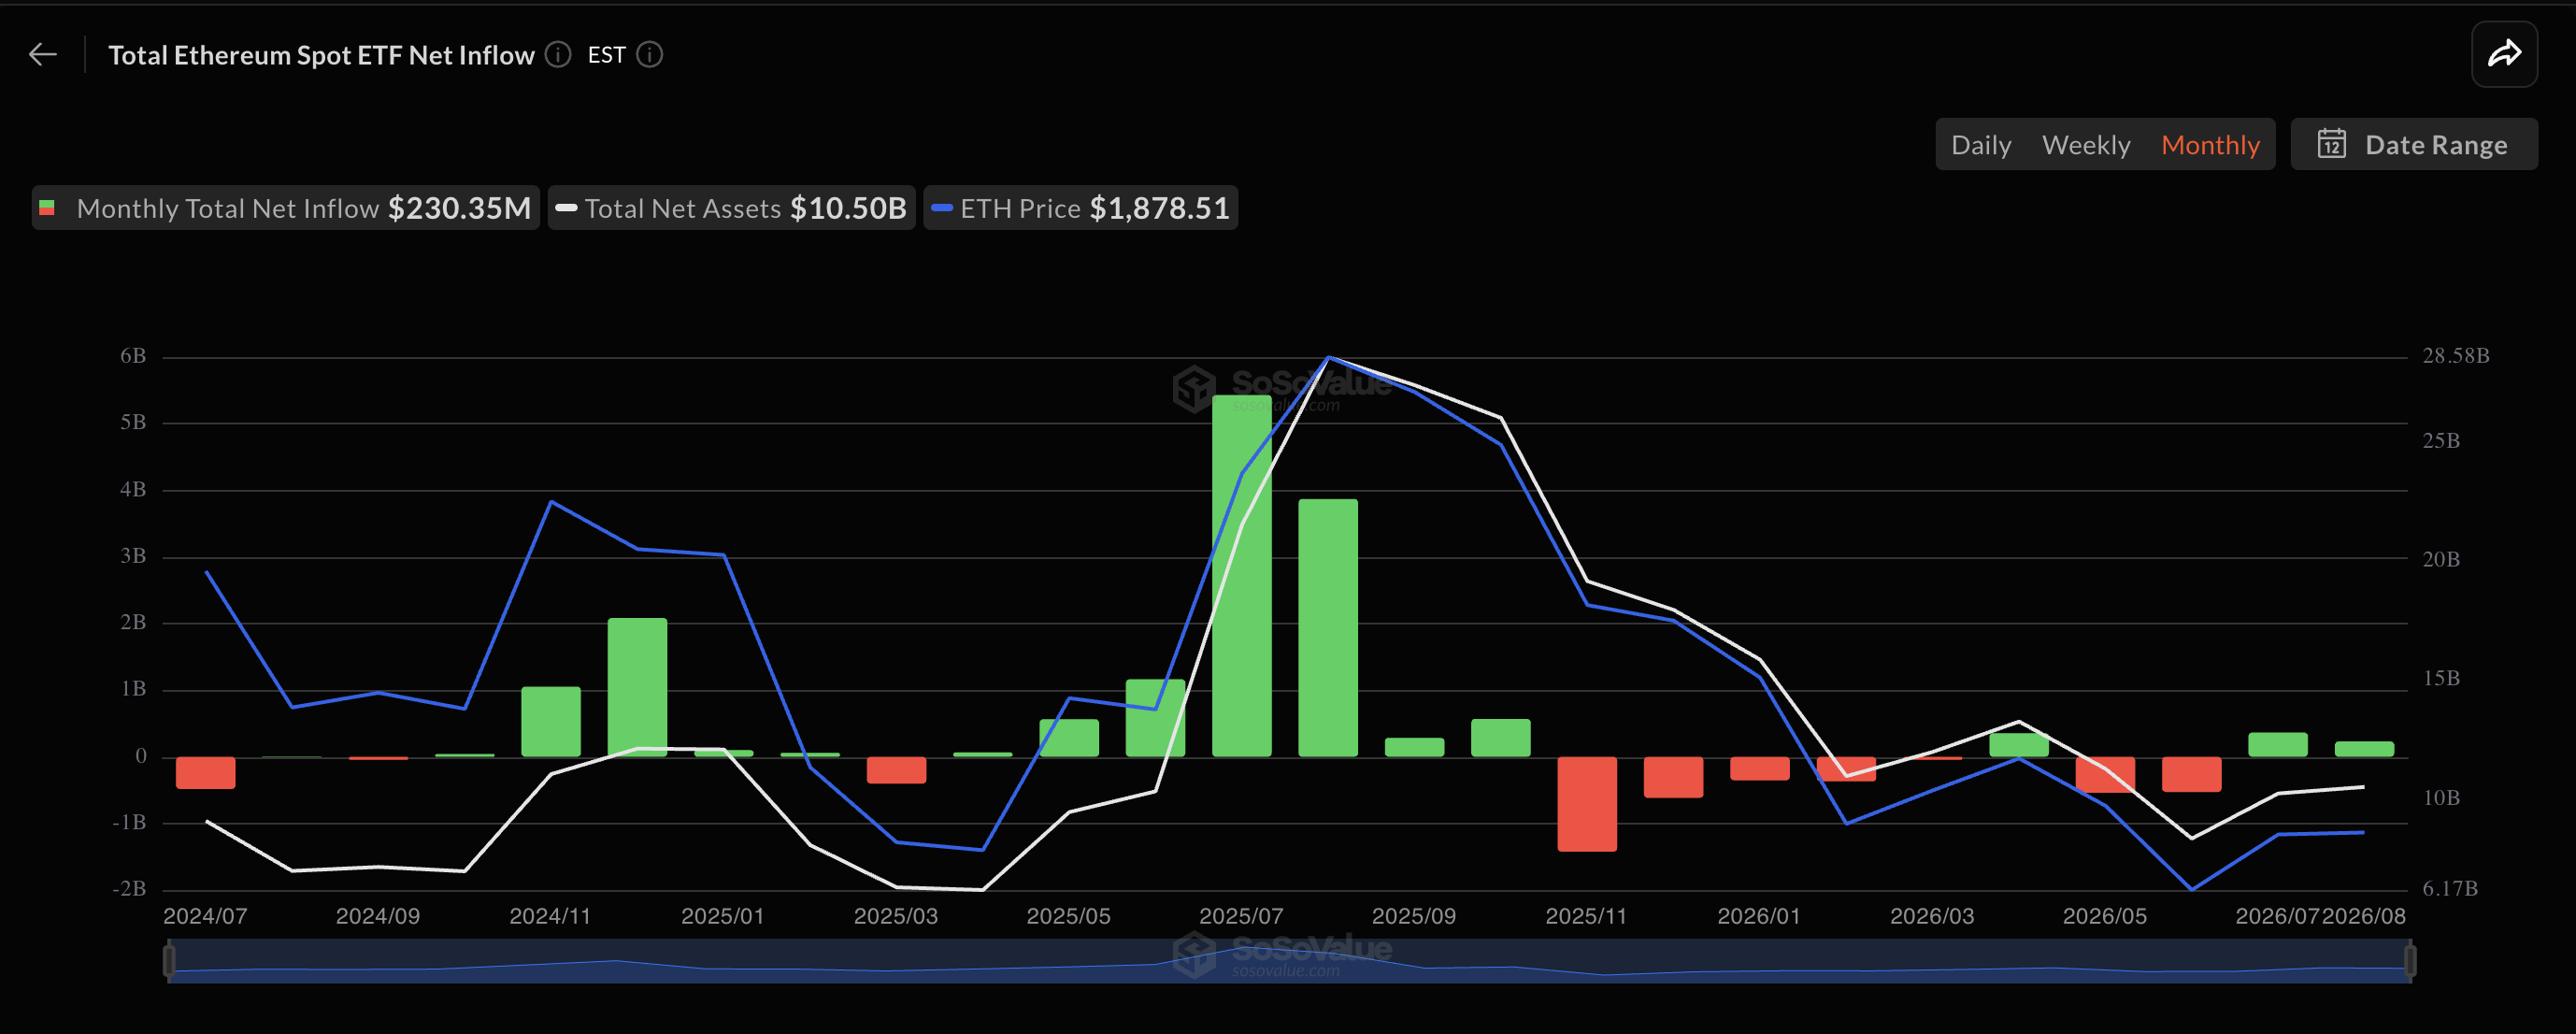This screenshot has width=2576, height=1034.
Task: Click the red bar for 2026/06
Action: (2191, 774)
